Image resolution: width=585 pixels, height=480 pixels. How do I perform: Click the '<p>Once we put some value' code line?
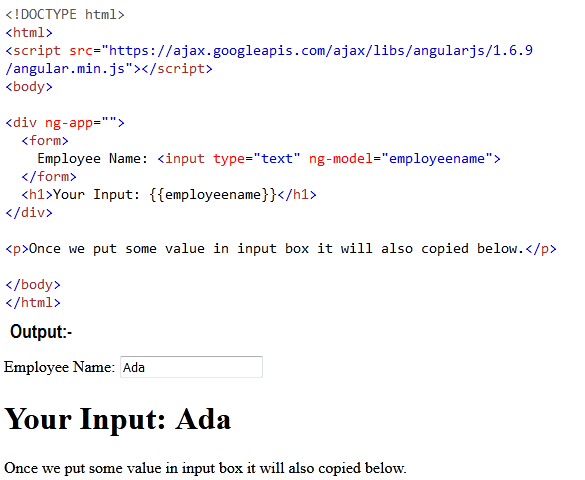(x=281, y=249)
